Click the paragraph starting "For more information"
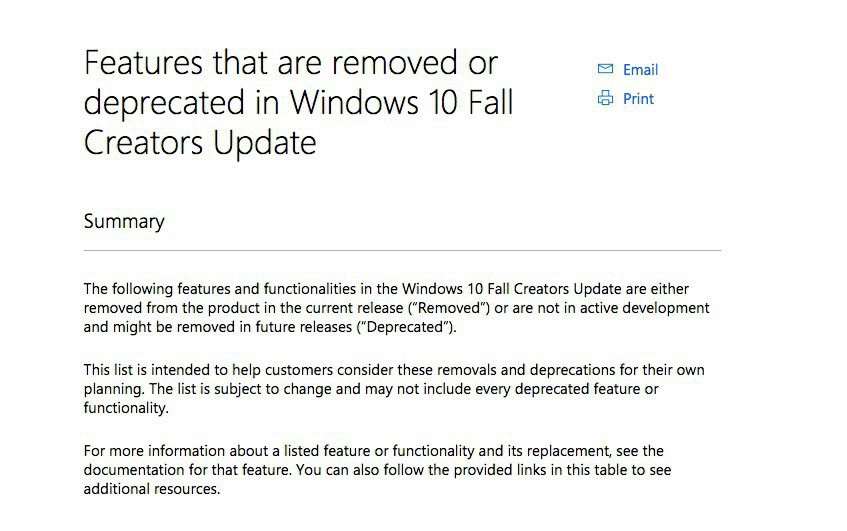847x531 pixels. pos(374,470)
